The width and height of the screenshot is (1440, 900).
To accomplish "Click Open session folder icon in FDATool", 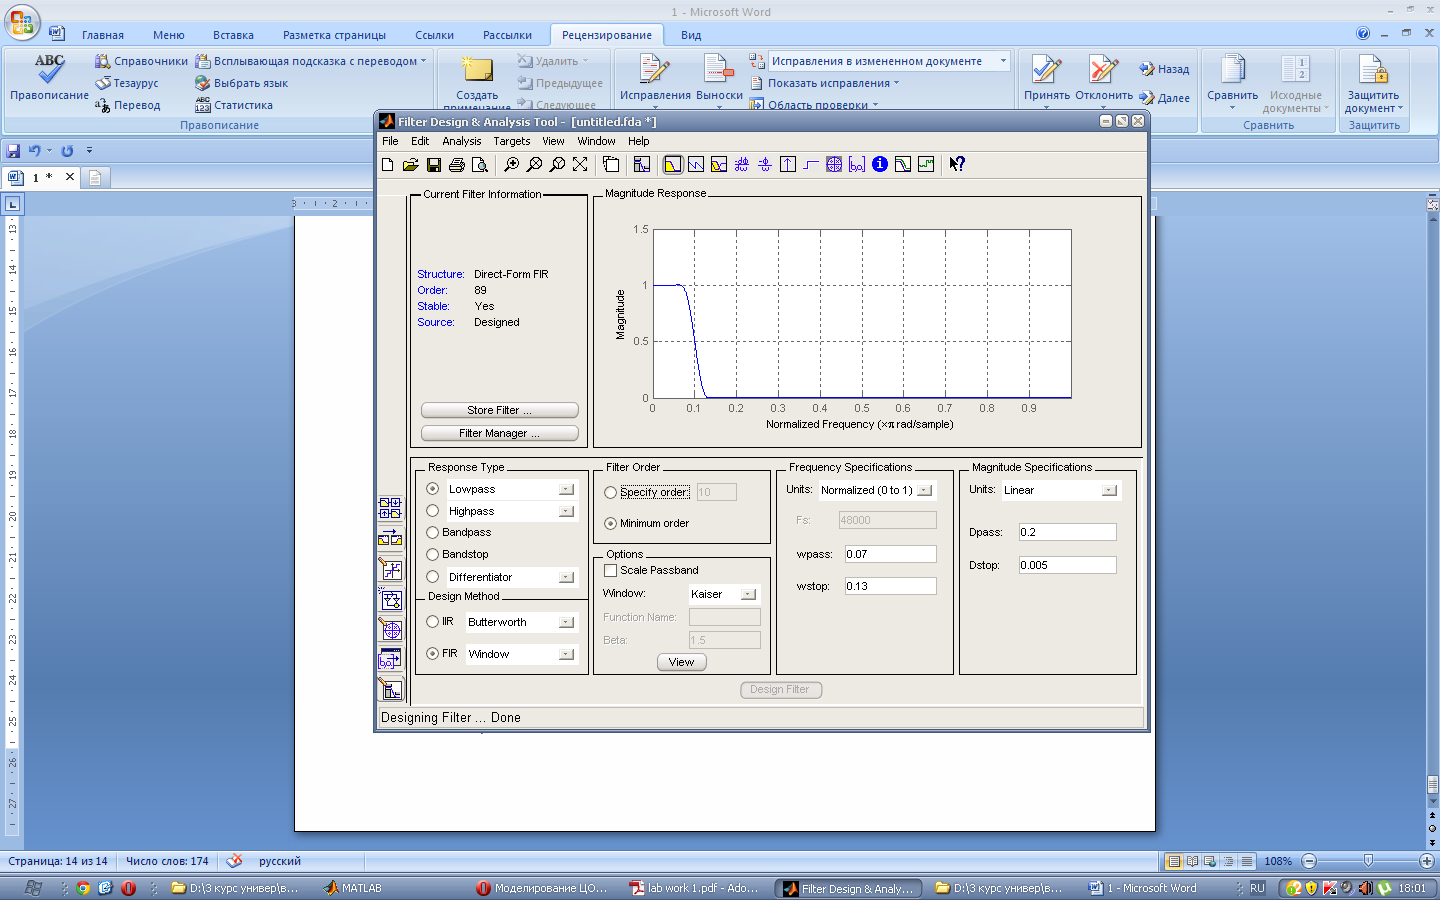I will (x=410, y=165).
